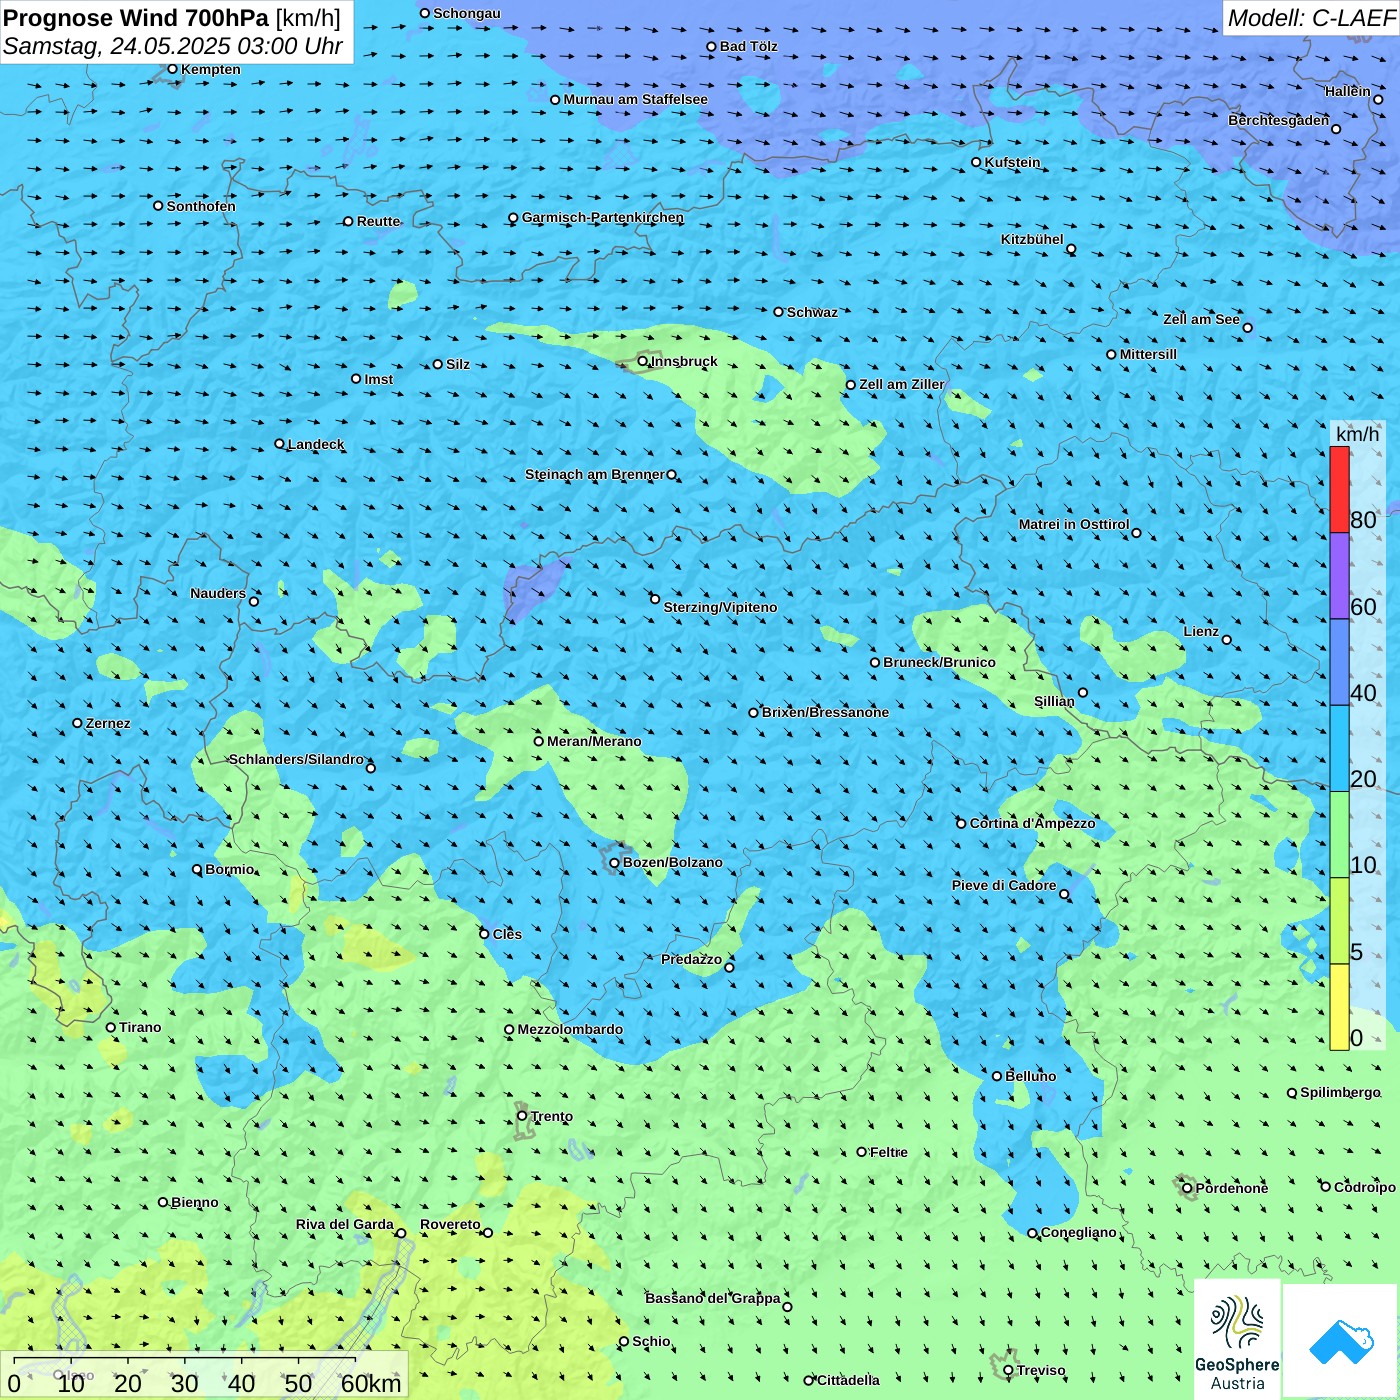The height and width of the screenshot is (1400, 1400).
Task: Click the Brixen/Bressanone label
Action: click(825, 712)
